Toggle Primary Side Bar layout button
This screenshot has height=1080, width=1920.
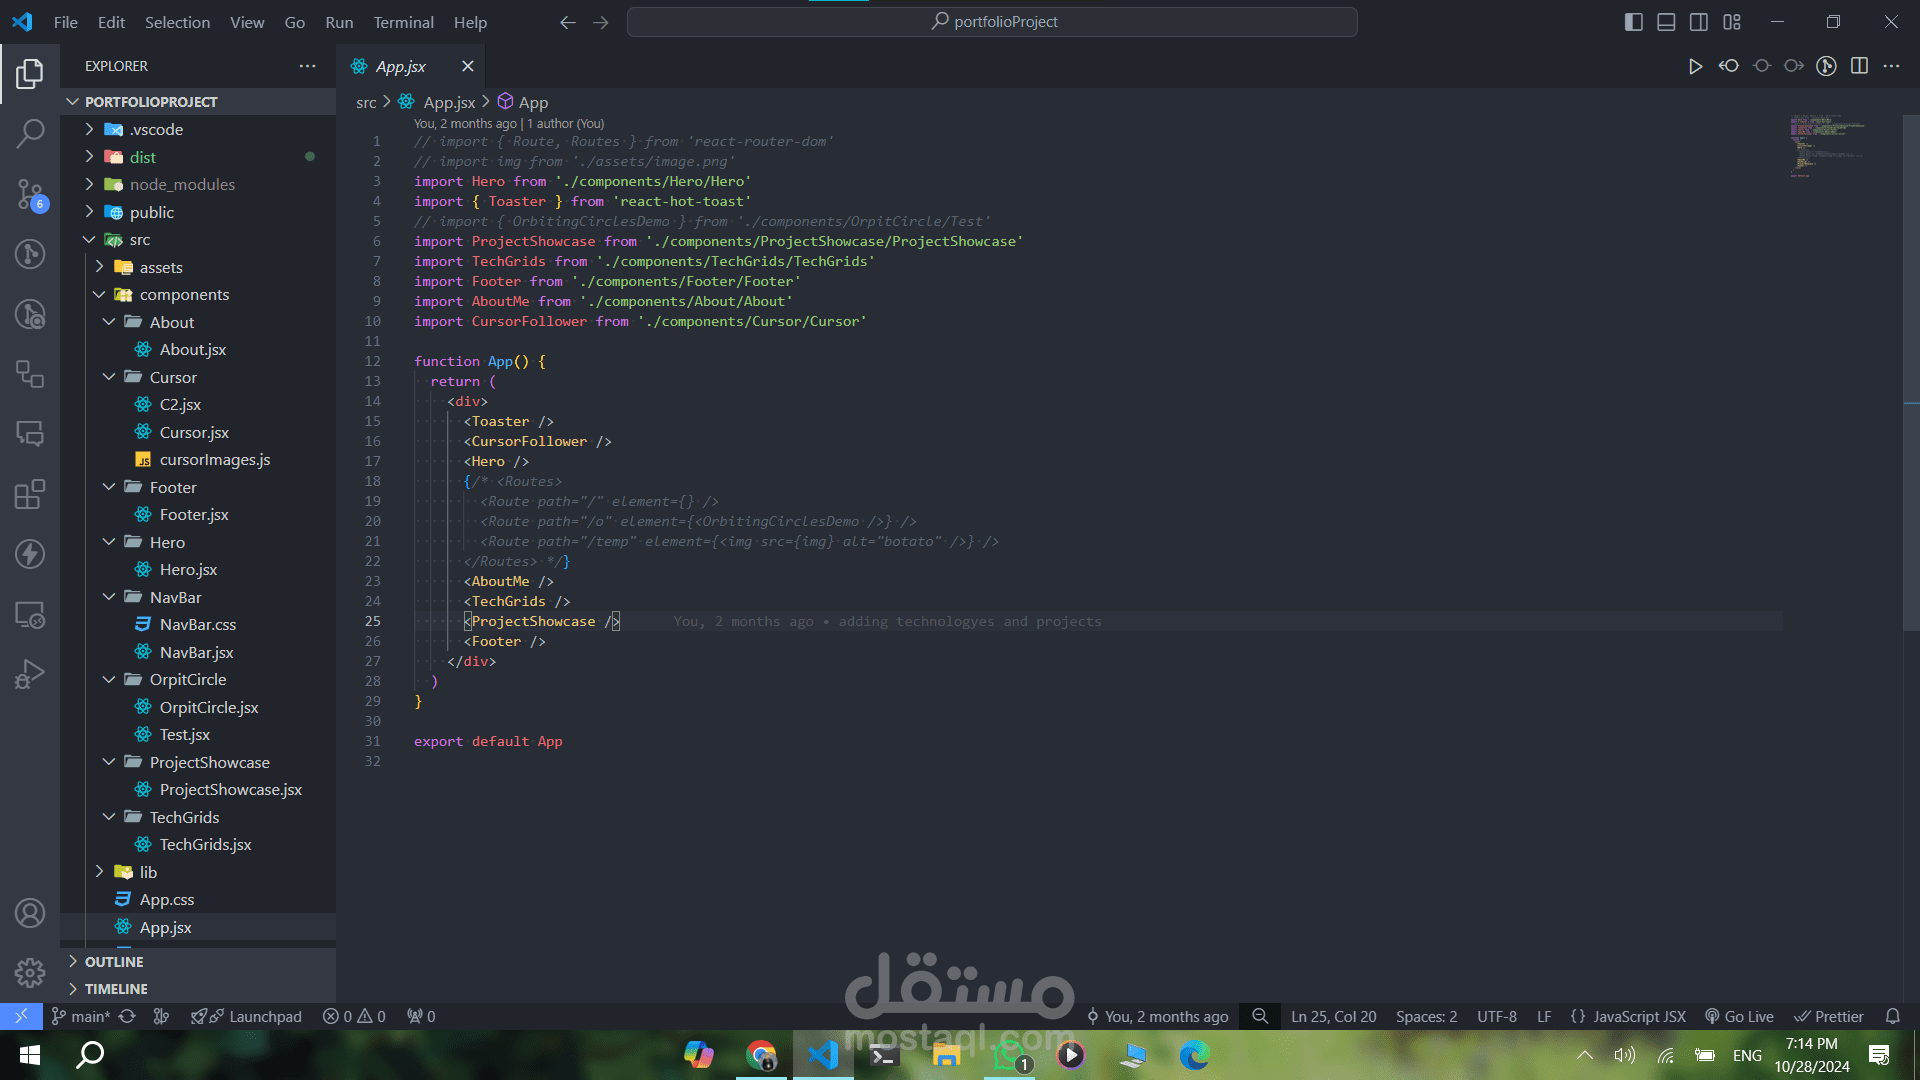pyautogui.click(x=1633, y=22)
